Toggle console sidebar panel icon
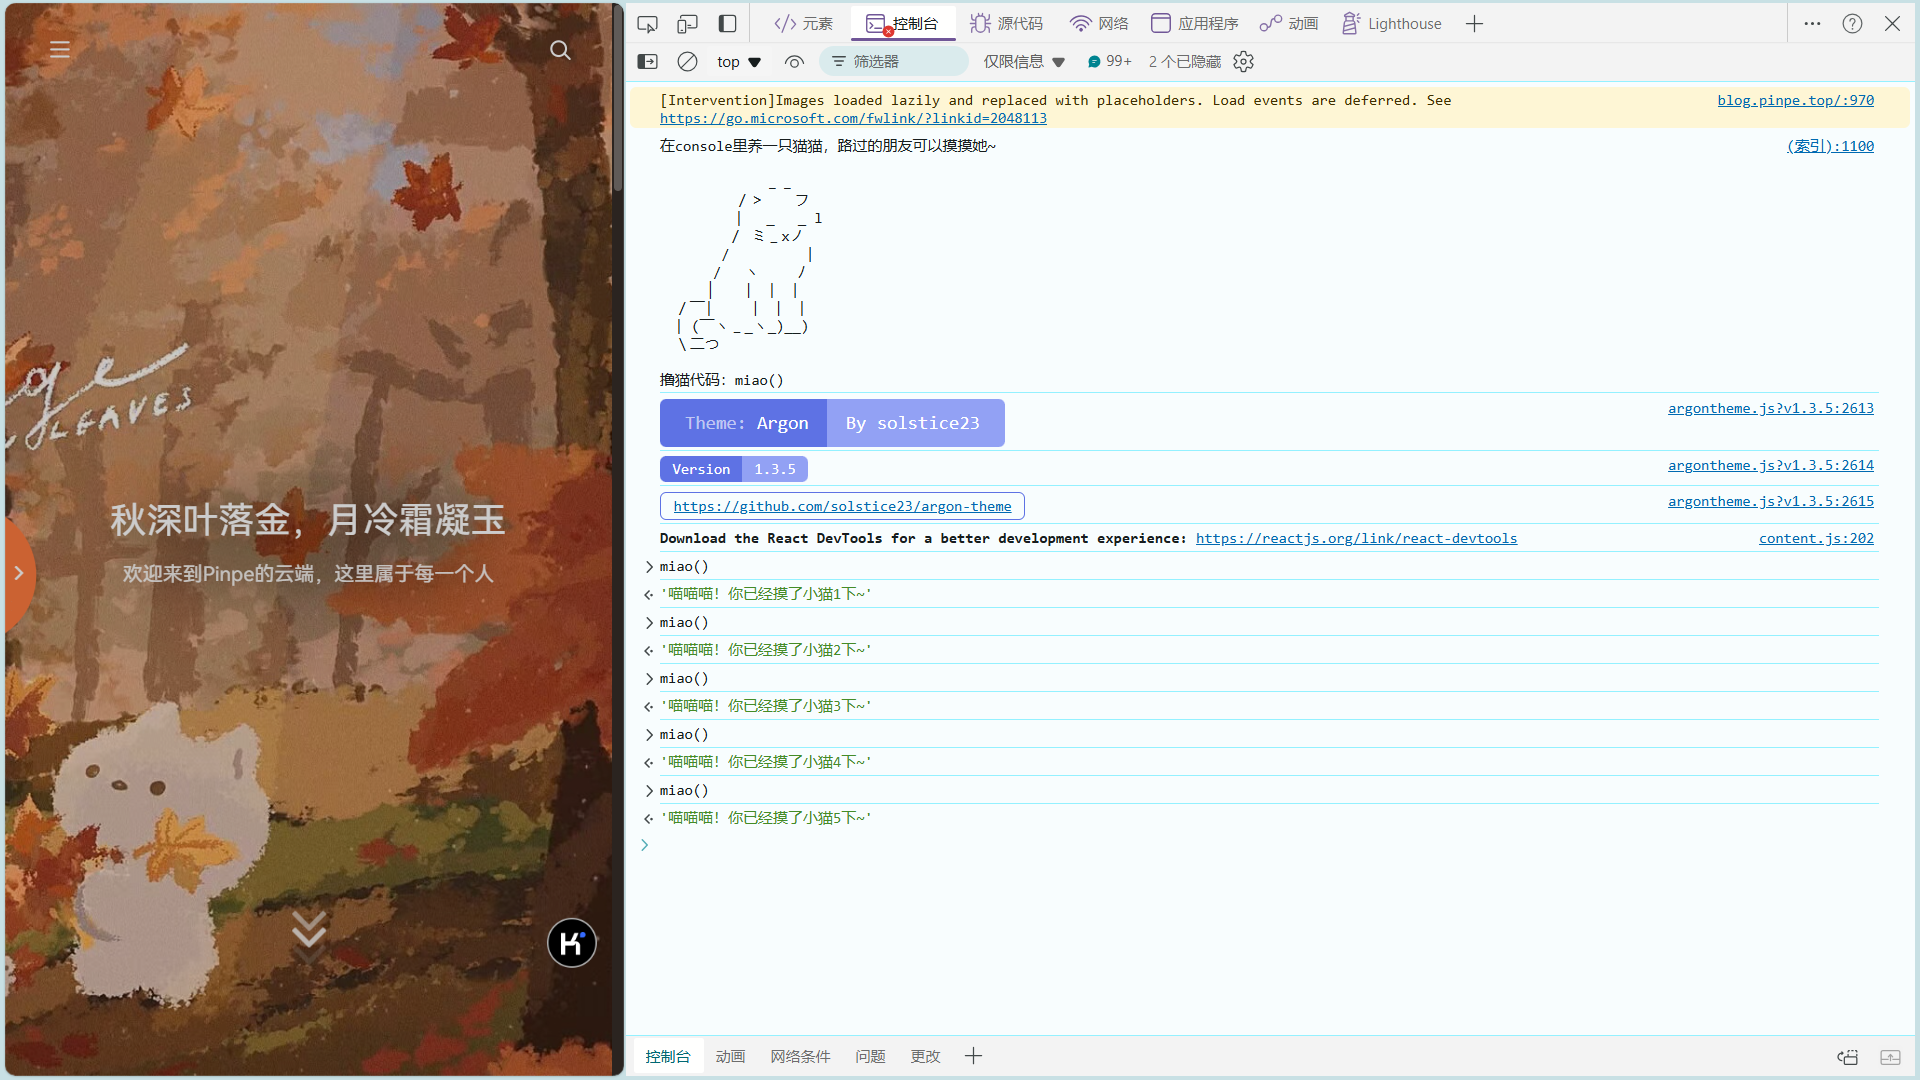Screen dimensions: 1920x1080 point(648,62)
